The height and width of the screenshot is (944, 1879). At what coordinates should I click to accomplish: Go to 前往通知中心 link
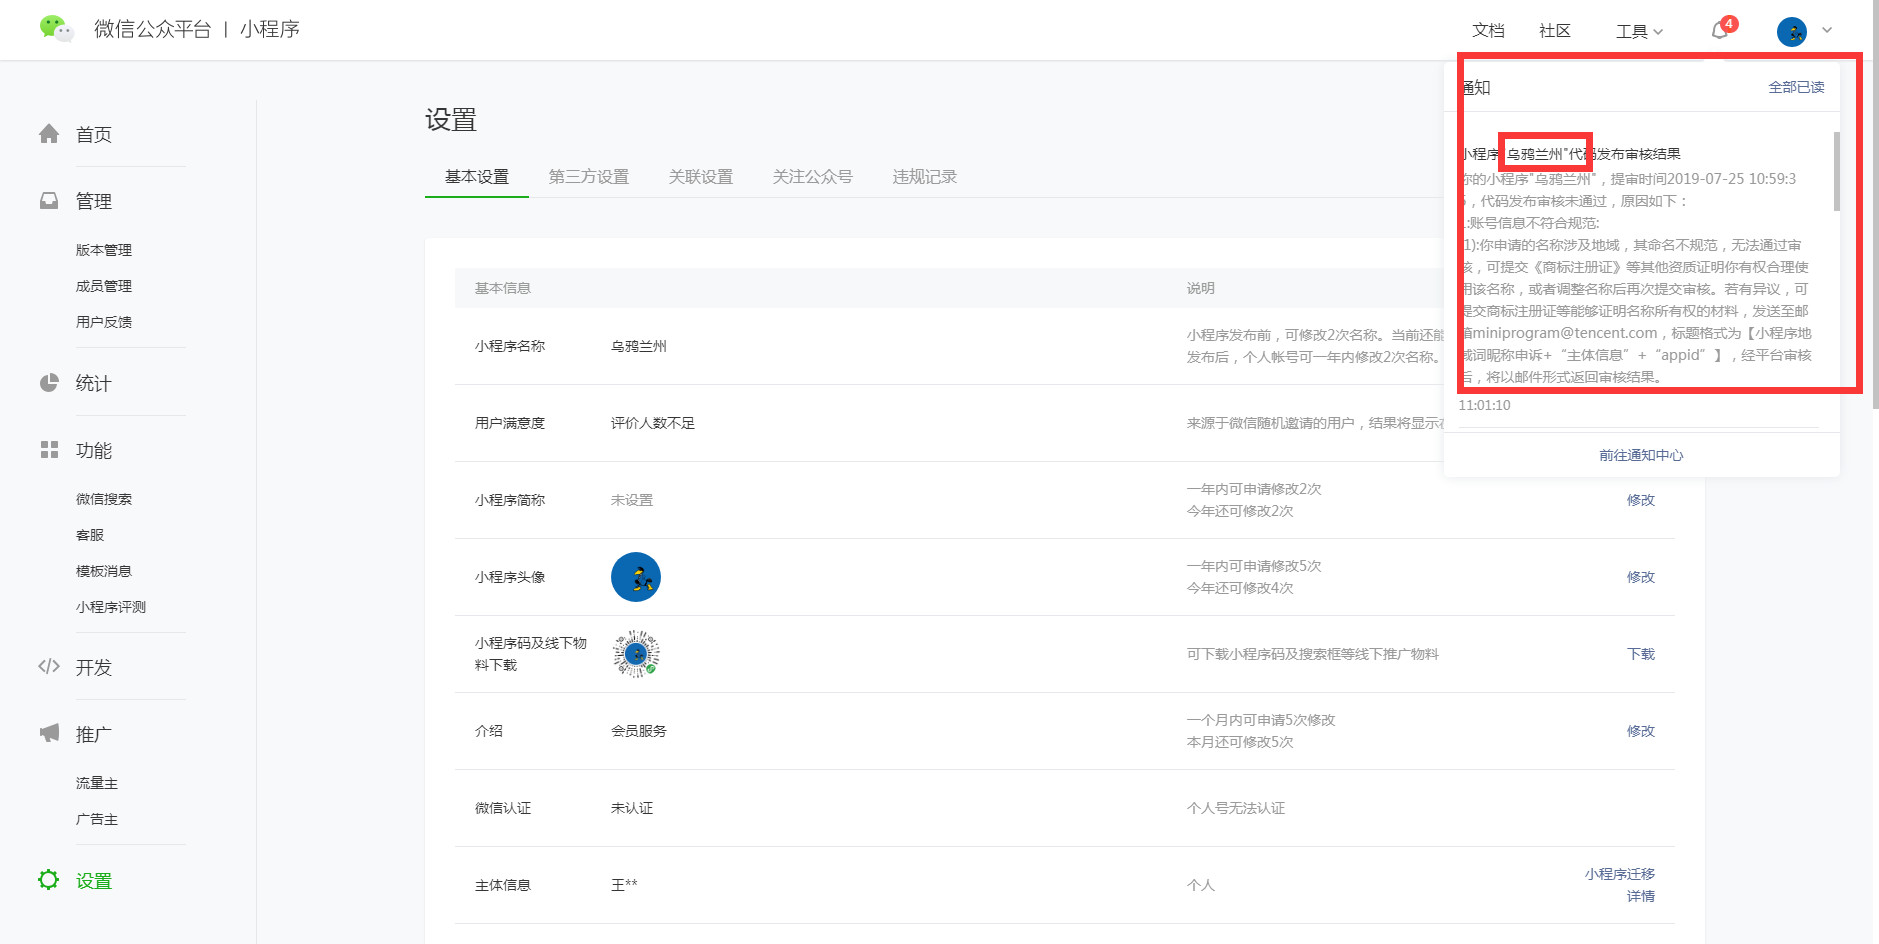point(1641,455)
